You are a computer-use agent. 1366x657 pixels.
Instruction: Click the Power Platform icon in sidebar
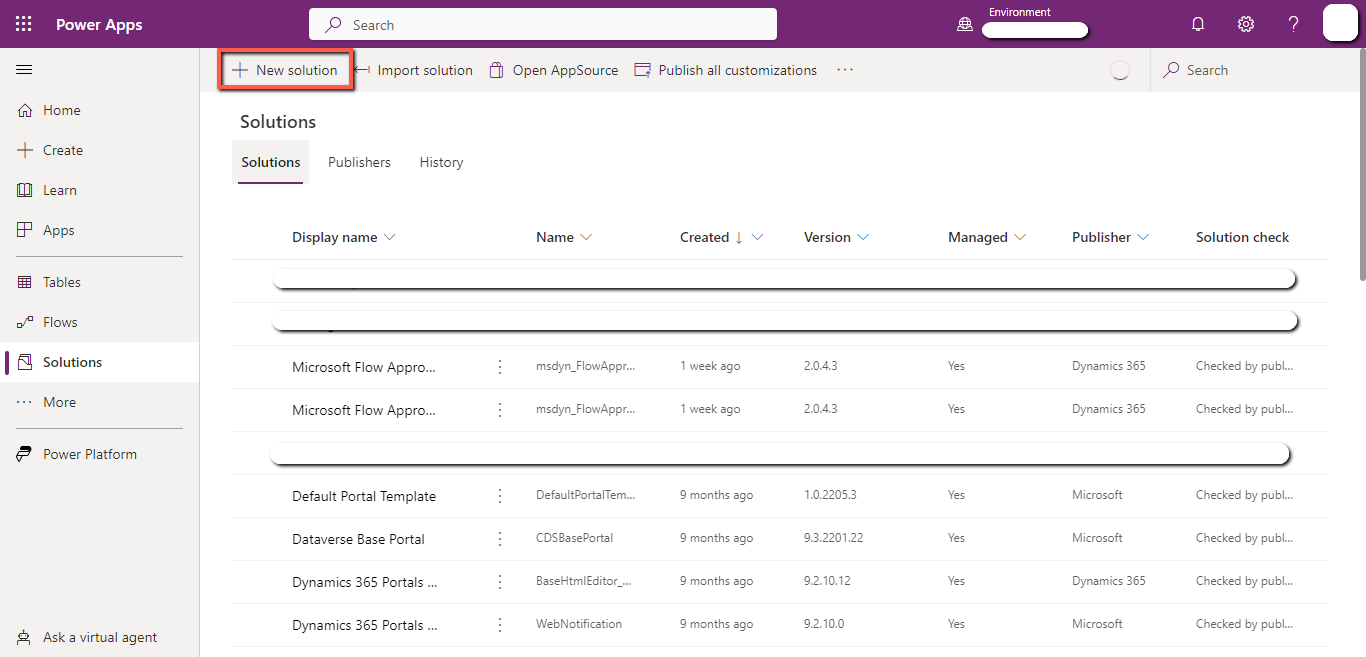click(25, 454)
